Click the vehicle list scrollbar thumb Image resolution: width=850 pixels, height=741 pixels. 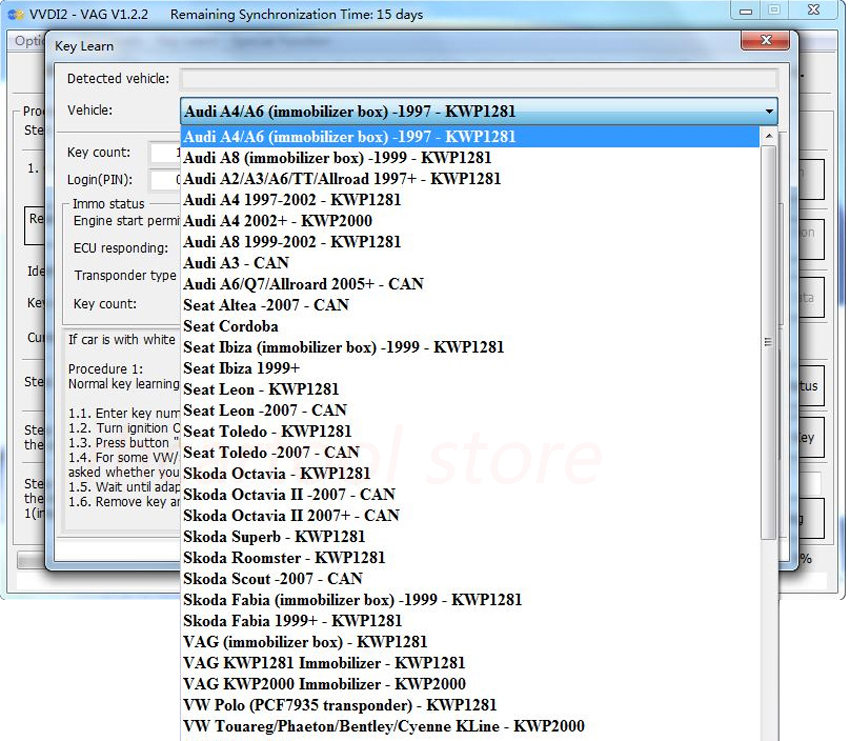(768, 343)
